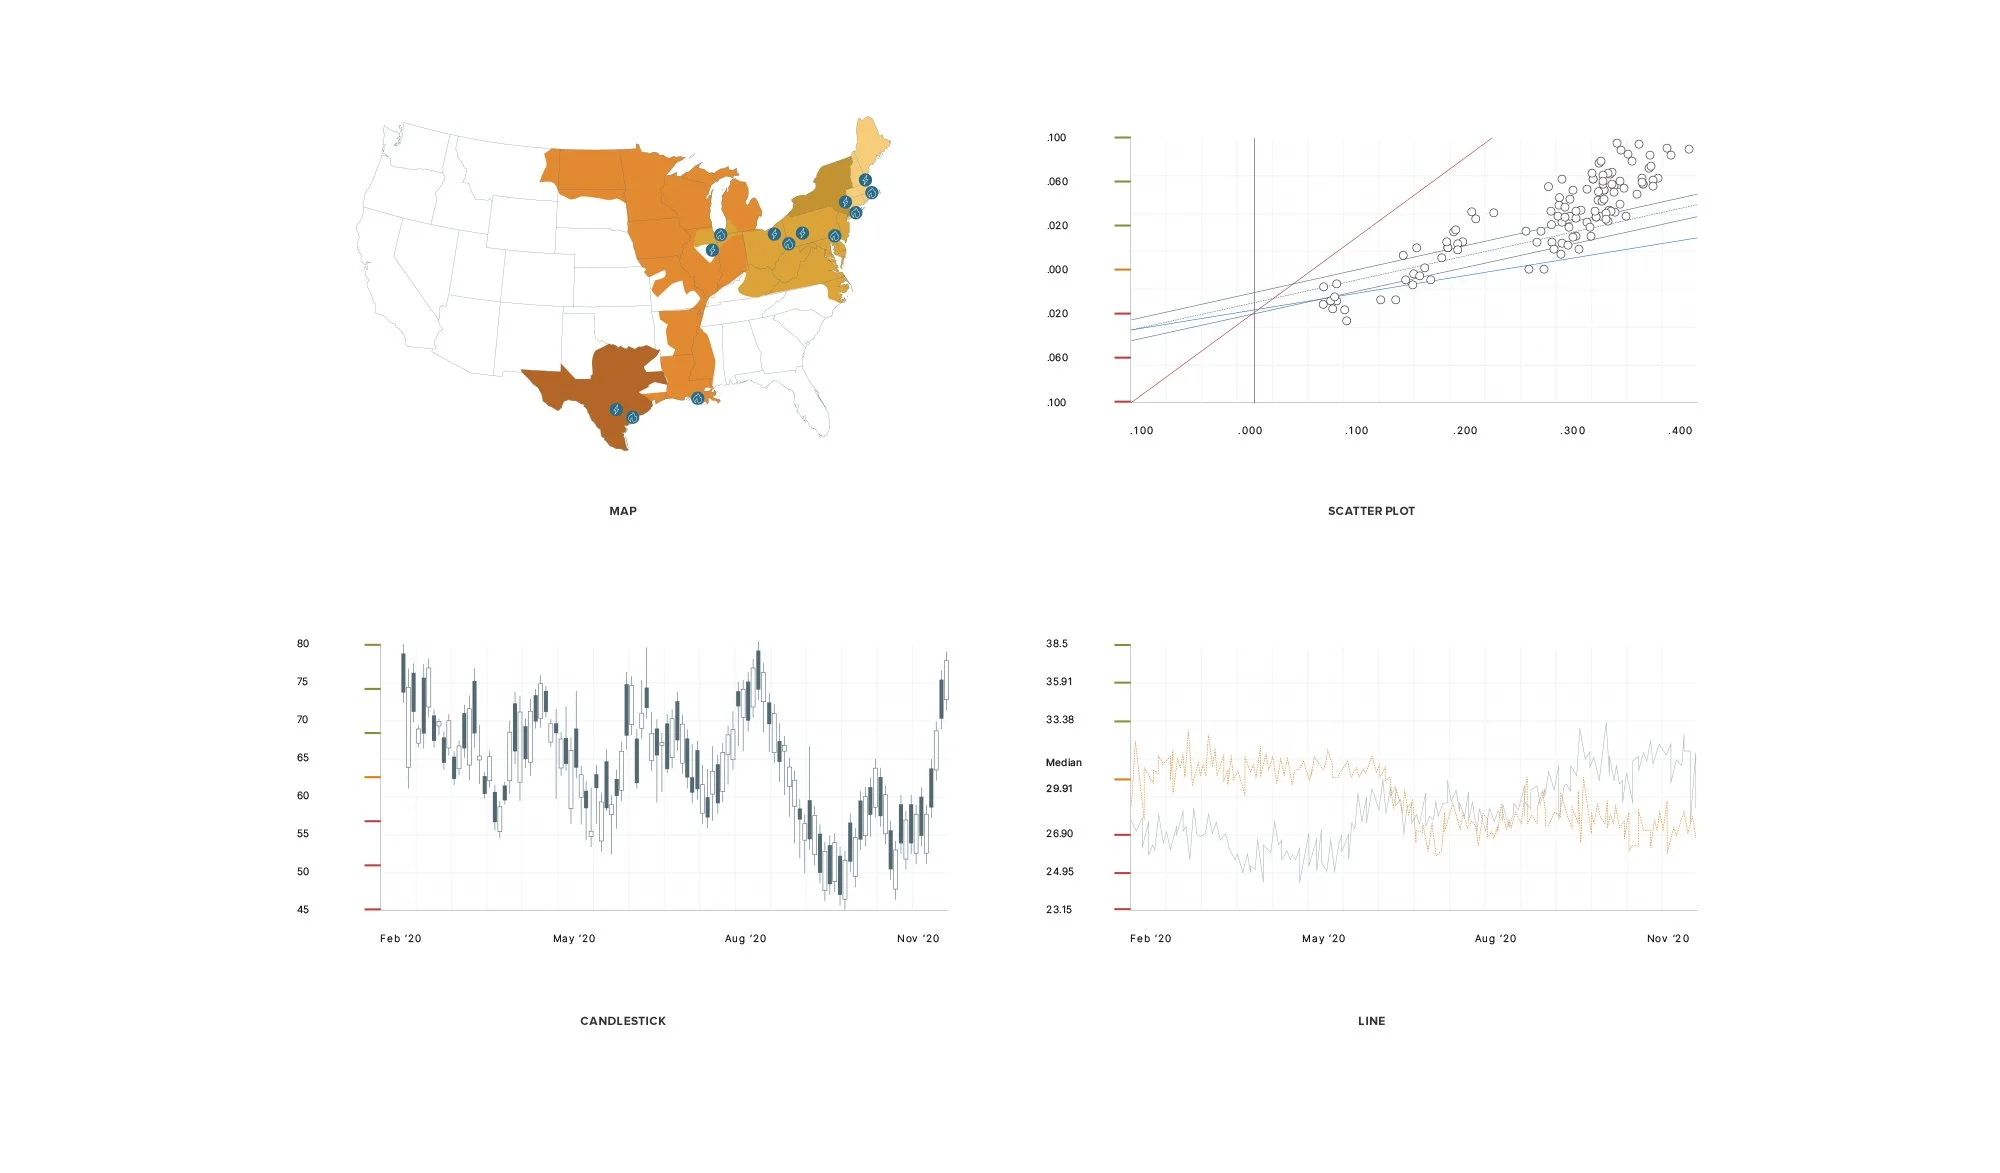Click the MAP chart title
Screen dimensions: 2000x1173
pos(622,511)
